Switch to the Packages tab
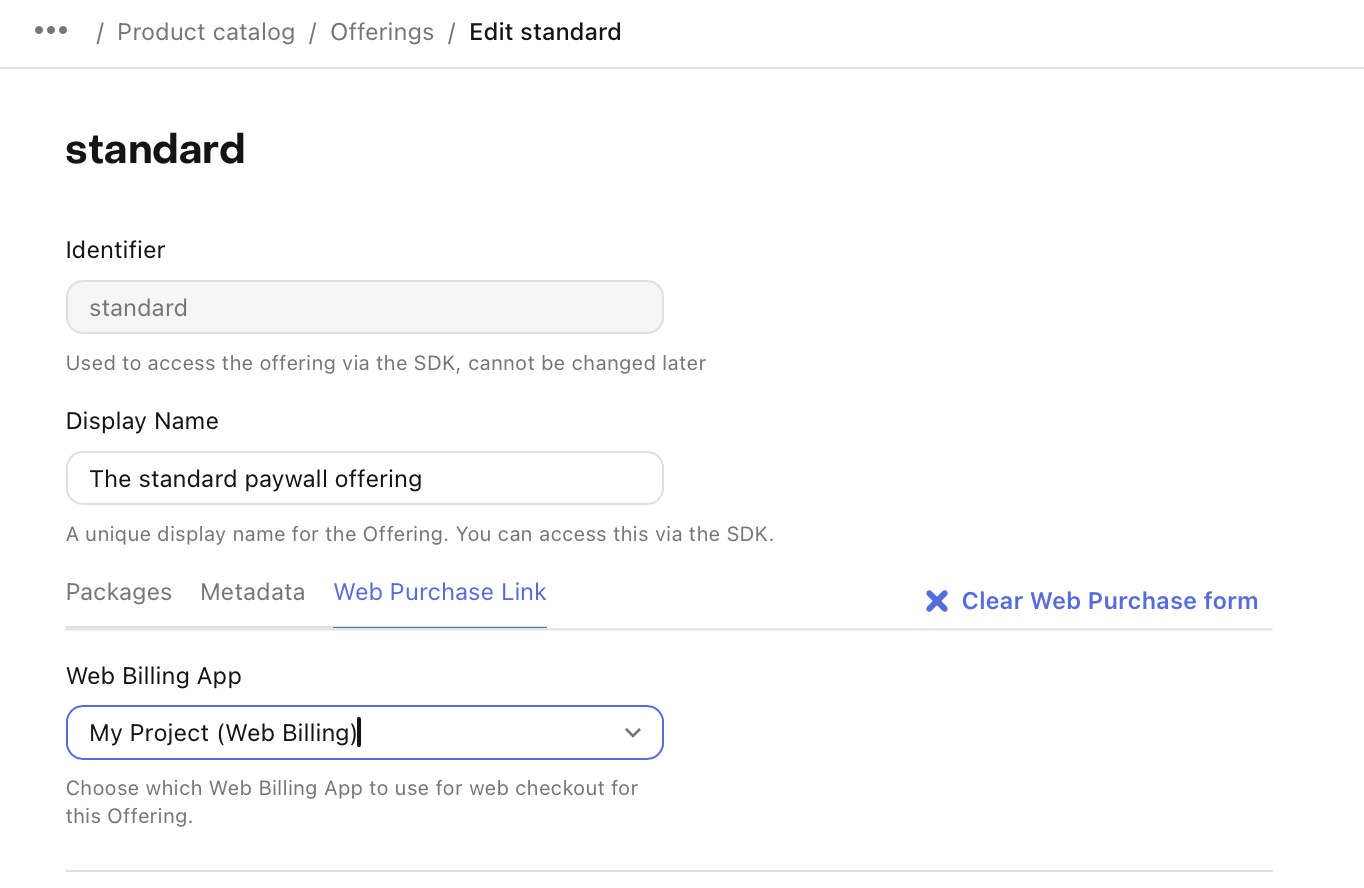 119,592
